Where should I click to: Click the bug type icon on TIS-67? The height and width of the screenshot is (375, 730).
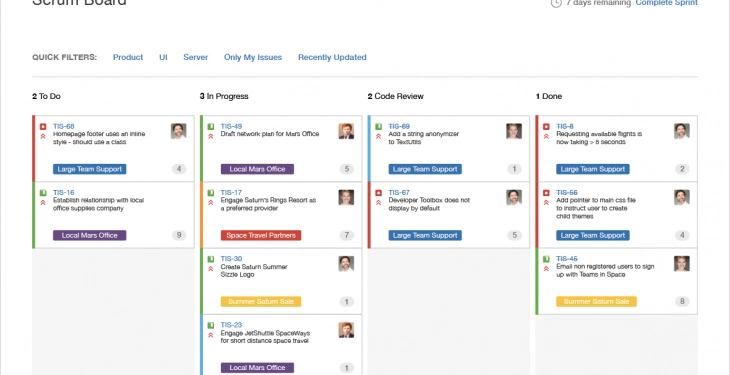[379, 193]
